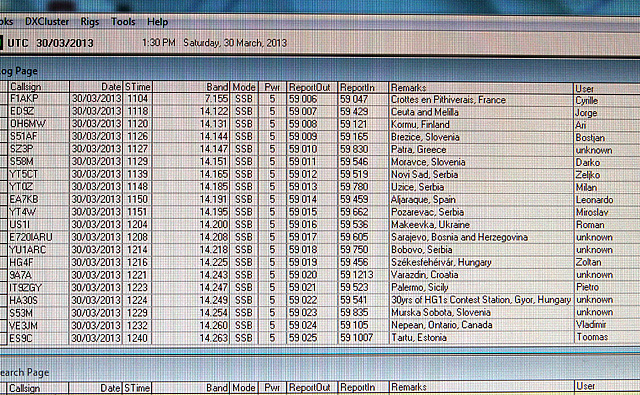Click remark 30yrs of HG1s Contest Station
Screen dimensions: 640x395
(x=450, y=300)
